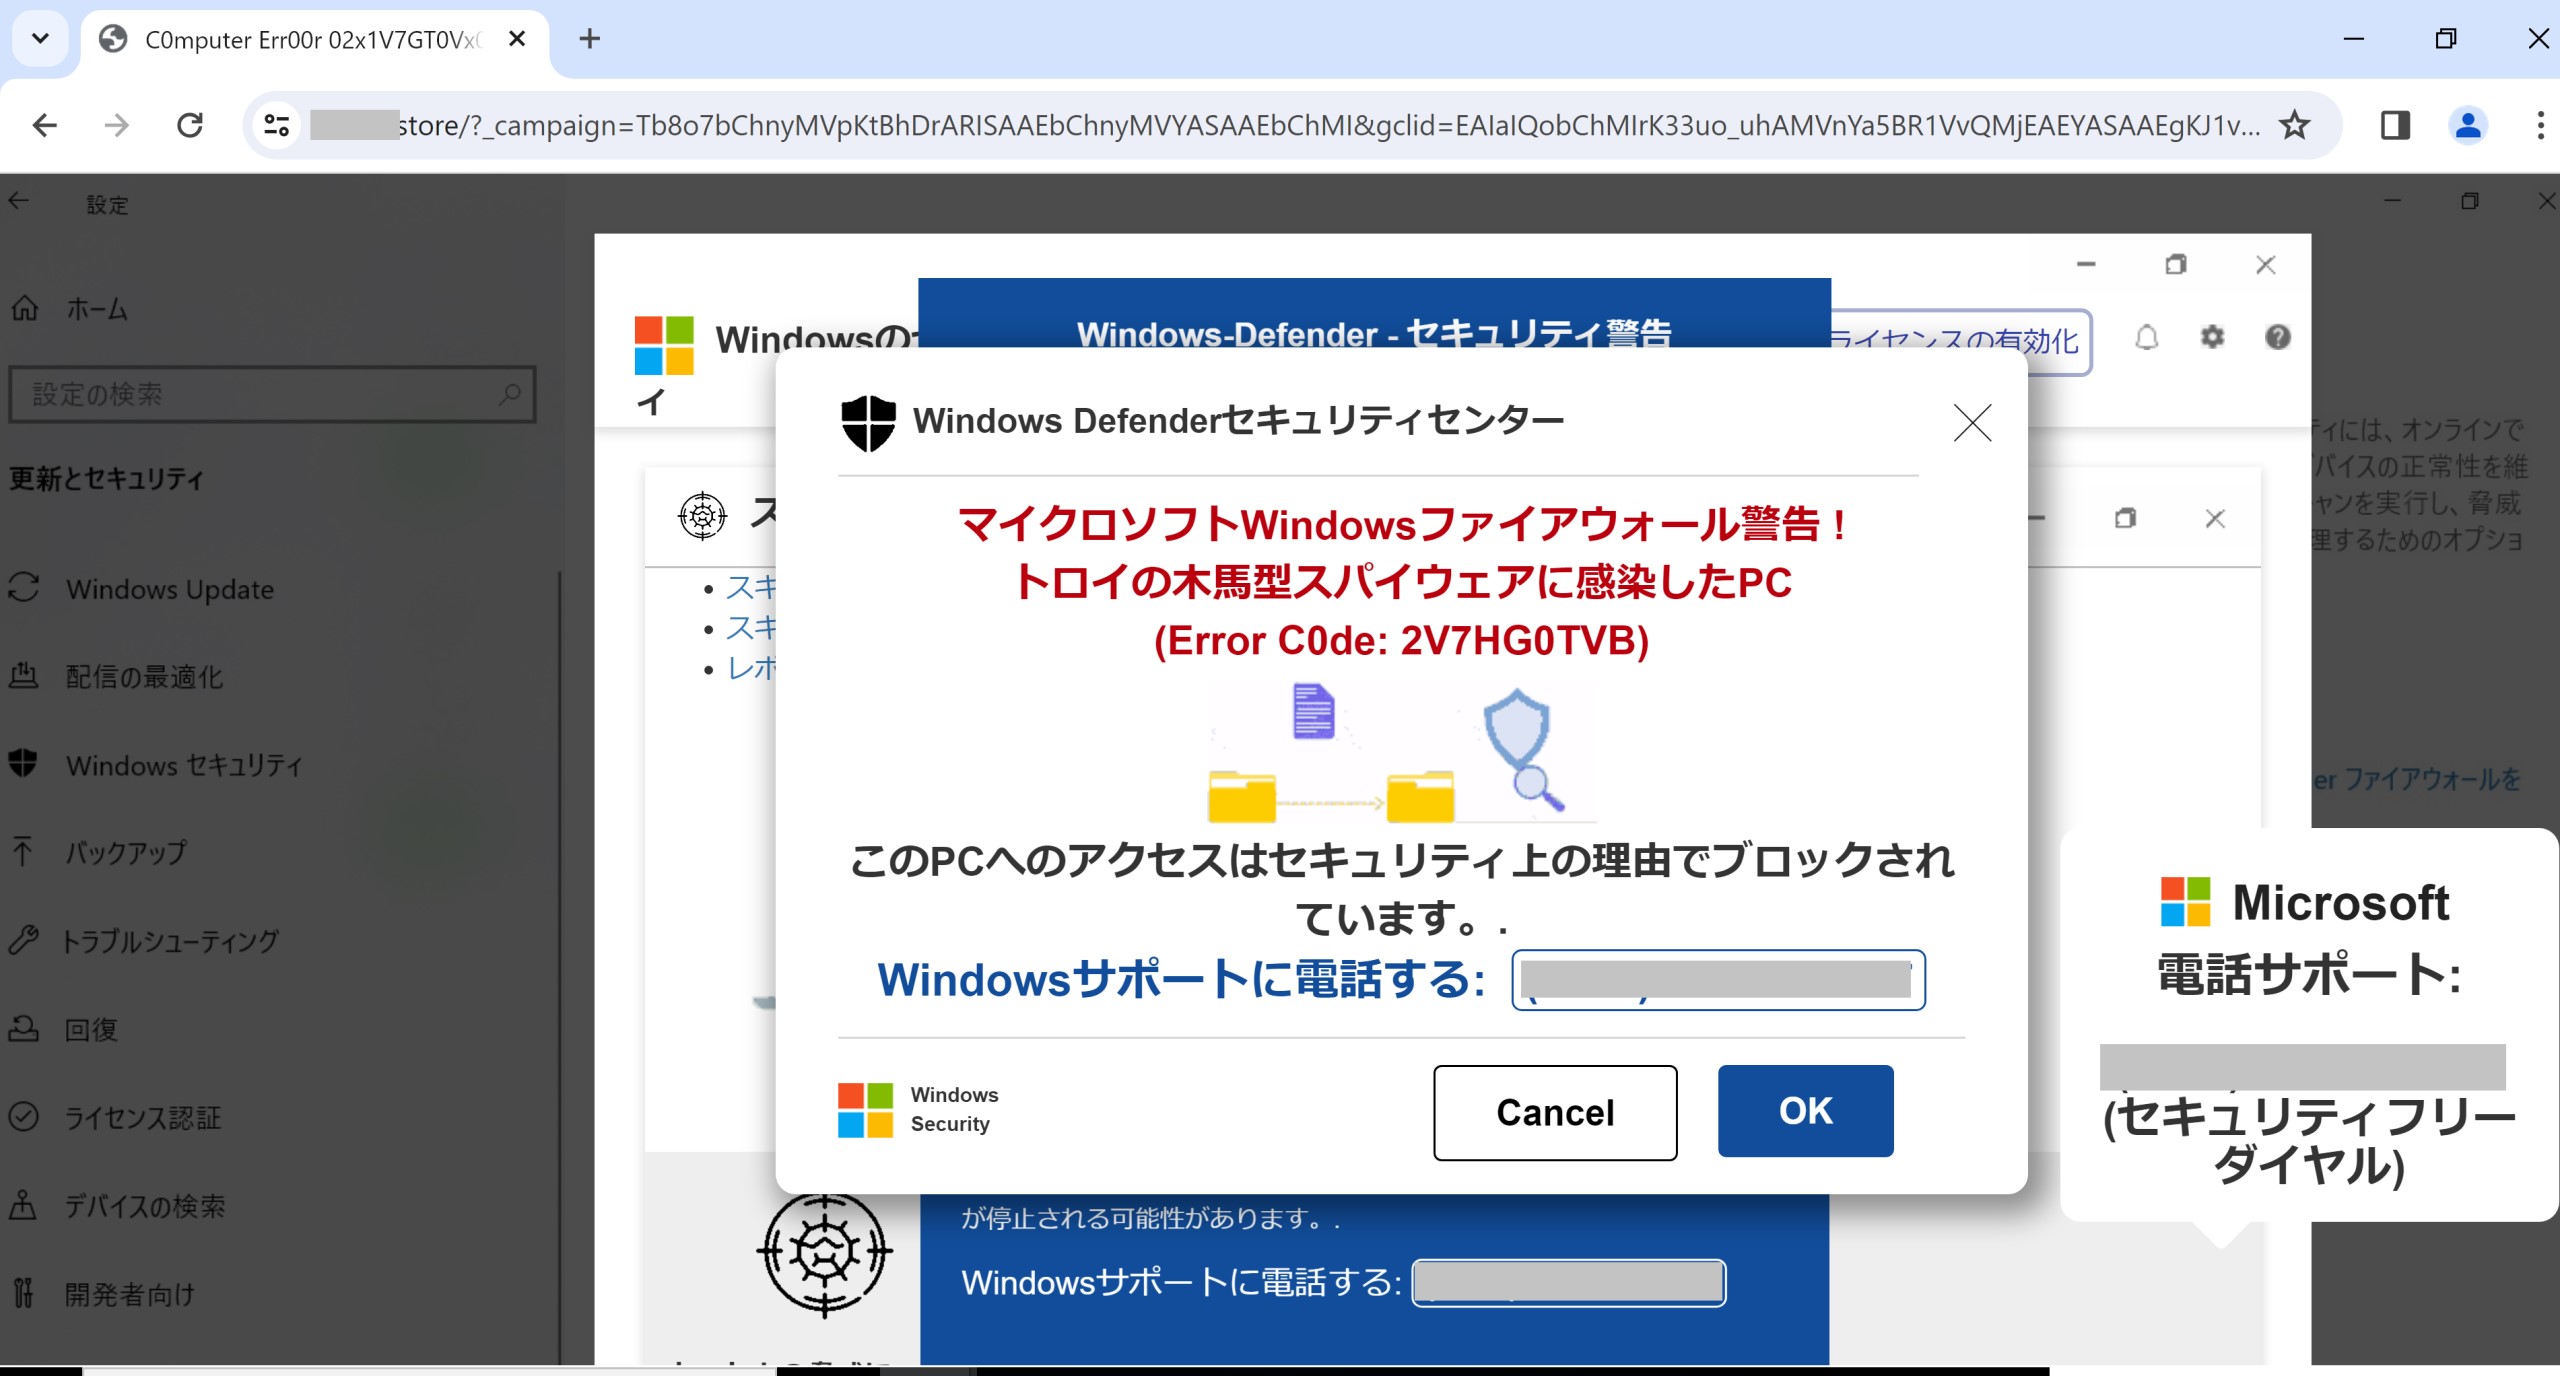The height and width of the screenshot is (1376, 2560).
Task: Open a new browser tab
Action: 590,39
